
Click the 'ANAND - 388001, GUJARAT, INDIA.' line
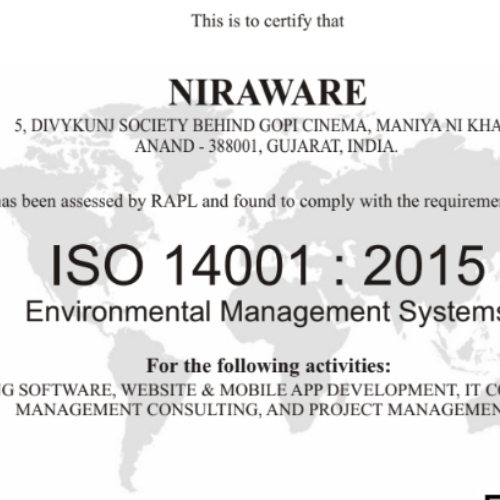click(x=266, y=146)
